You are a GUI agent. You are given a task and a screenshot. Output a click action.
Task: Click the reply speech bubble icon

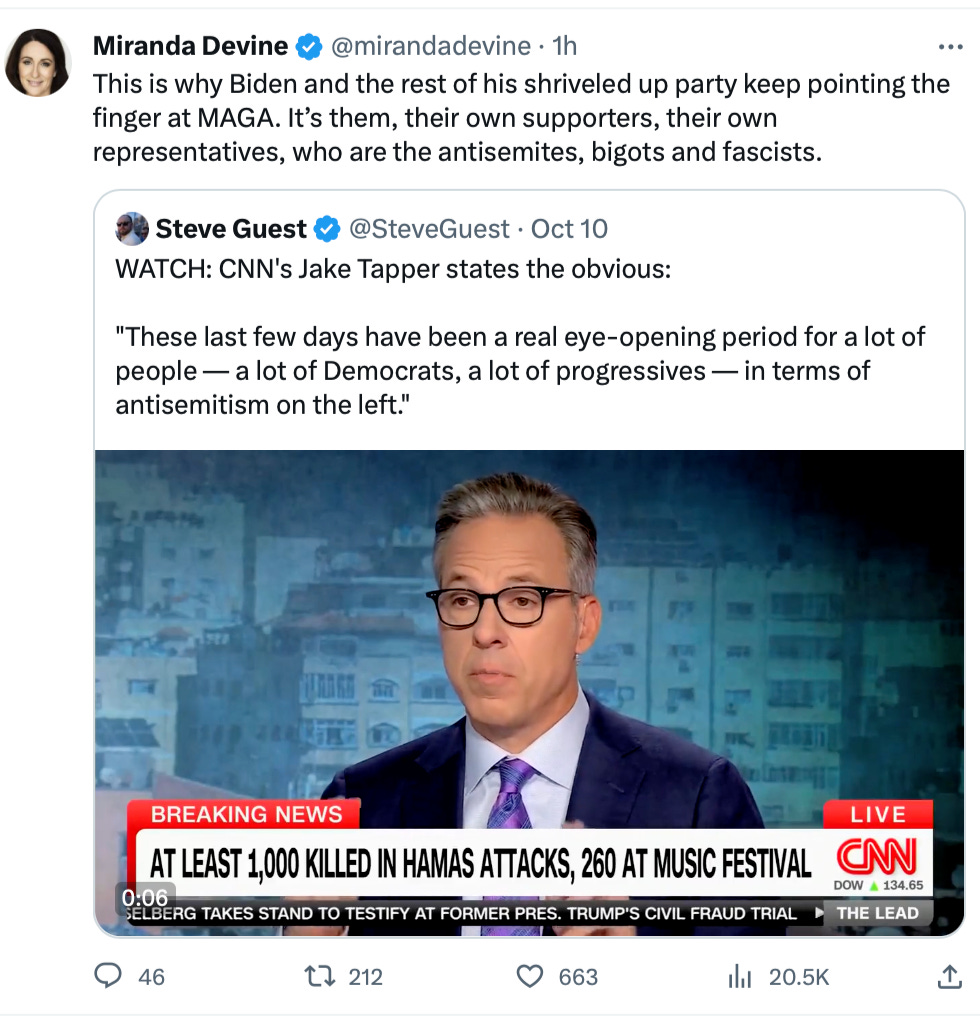[108, 976]
